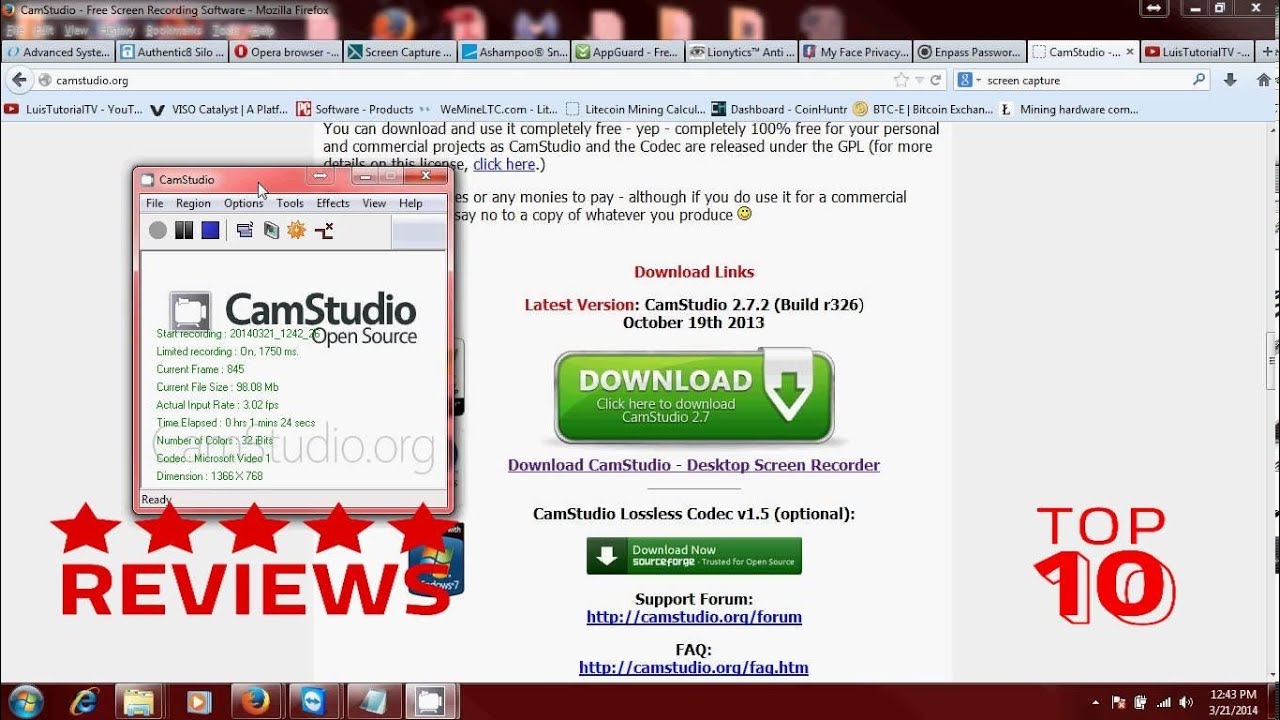Viewport: 1280px width, 720px height.
Task: Click the network signal tray icon
Action: (1163, 702)
